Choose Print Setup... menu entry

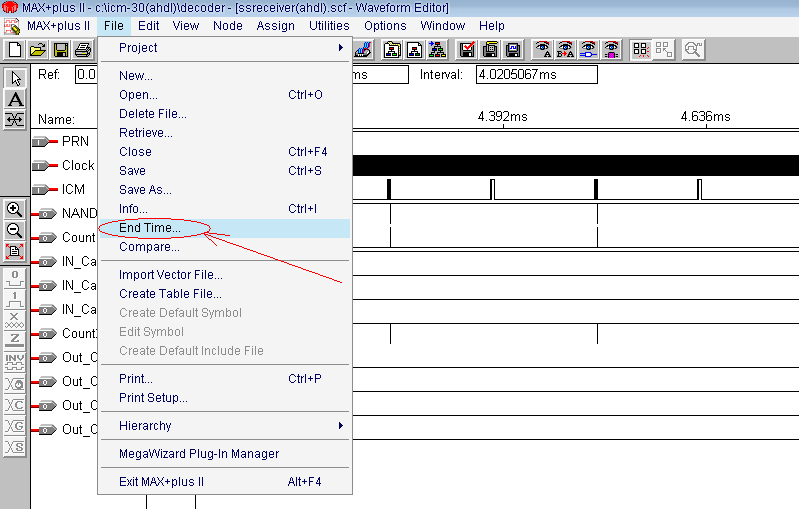pyautogui.click(x=225, y=398)
